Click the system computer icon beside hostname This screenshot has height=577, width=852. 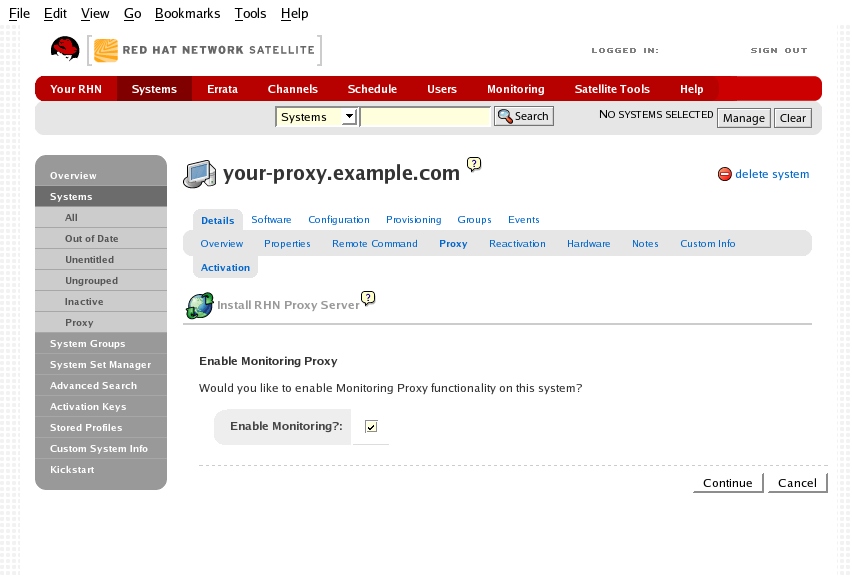tap(199, 174)
